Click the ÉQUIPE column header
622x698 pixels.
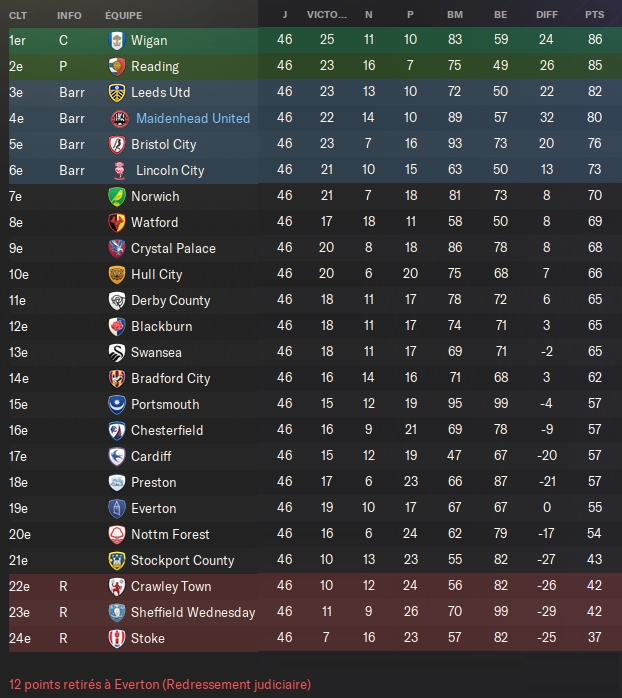click(x=123, y=16)
